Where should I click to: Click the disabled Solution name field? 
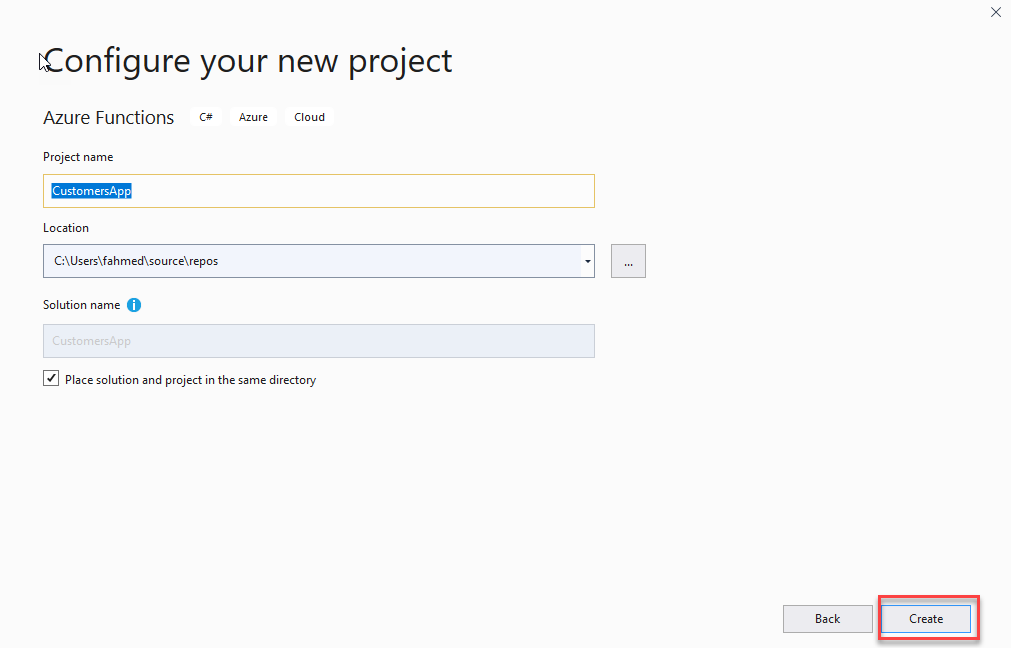pos(319,341)
